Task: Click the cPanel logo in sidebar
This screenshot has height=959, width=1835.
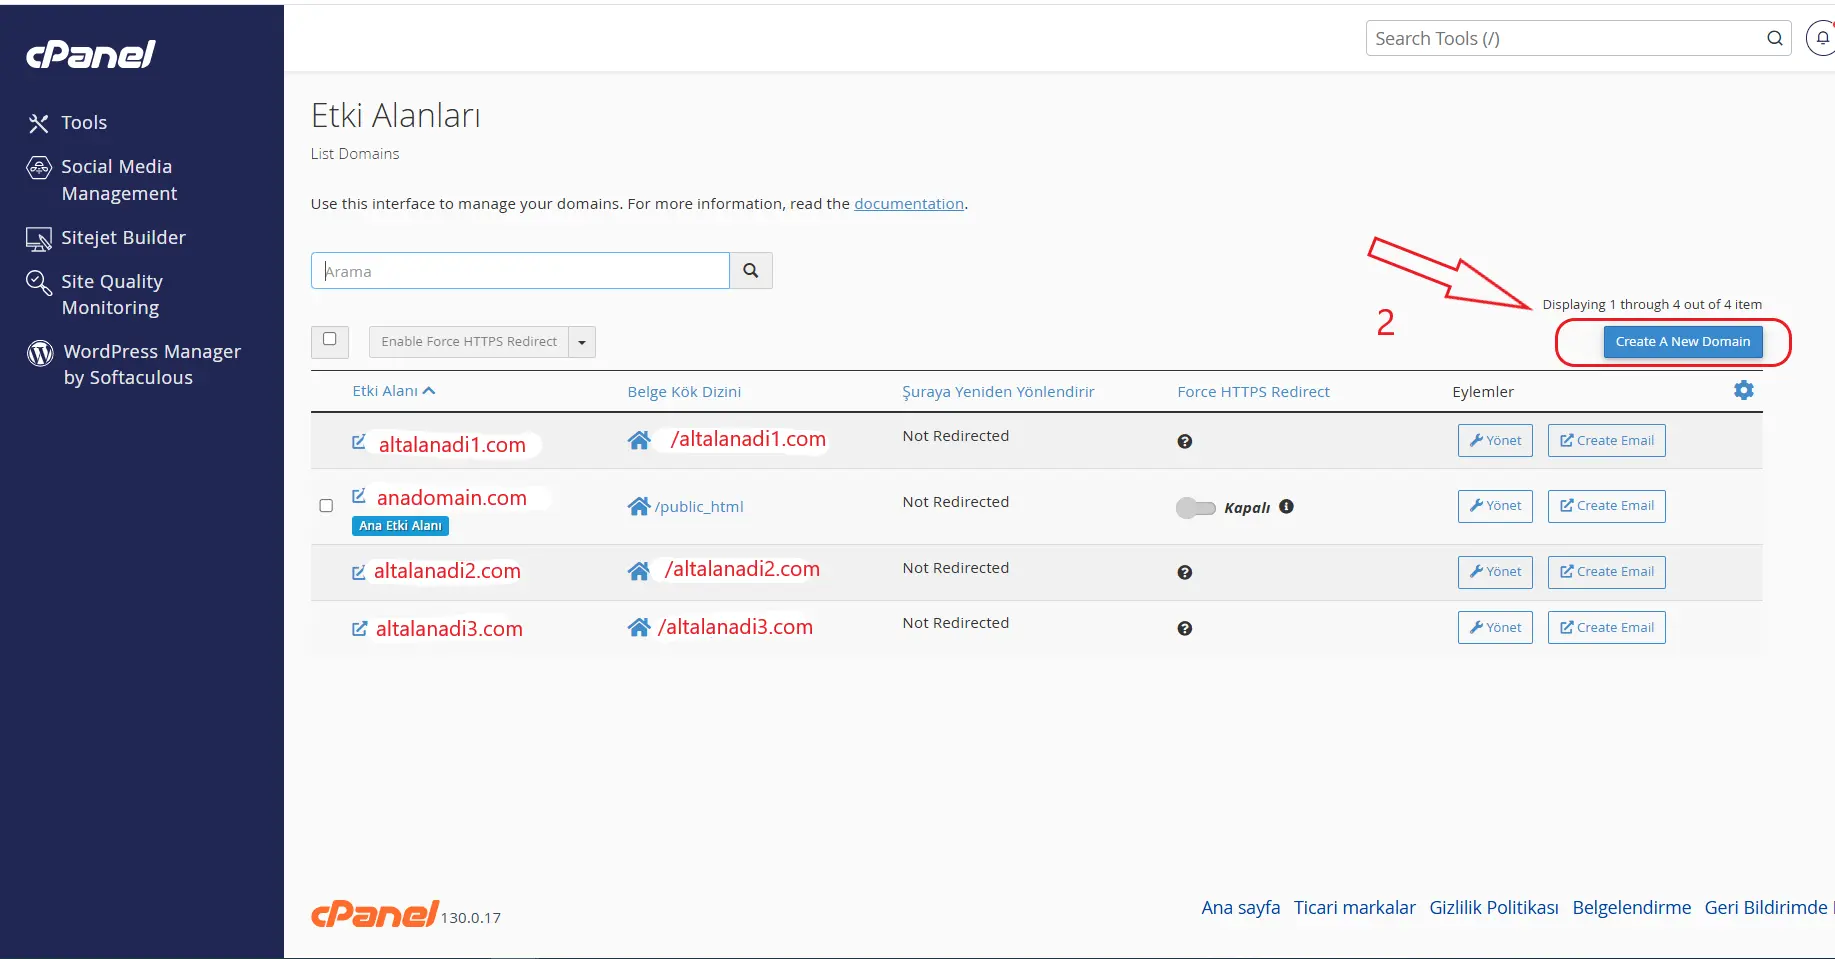Action: point(91,54)
